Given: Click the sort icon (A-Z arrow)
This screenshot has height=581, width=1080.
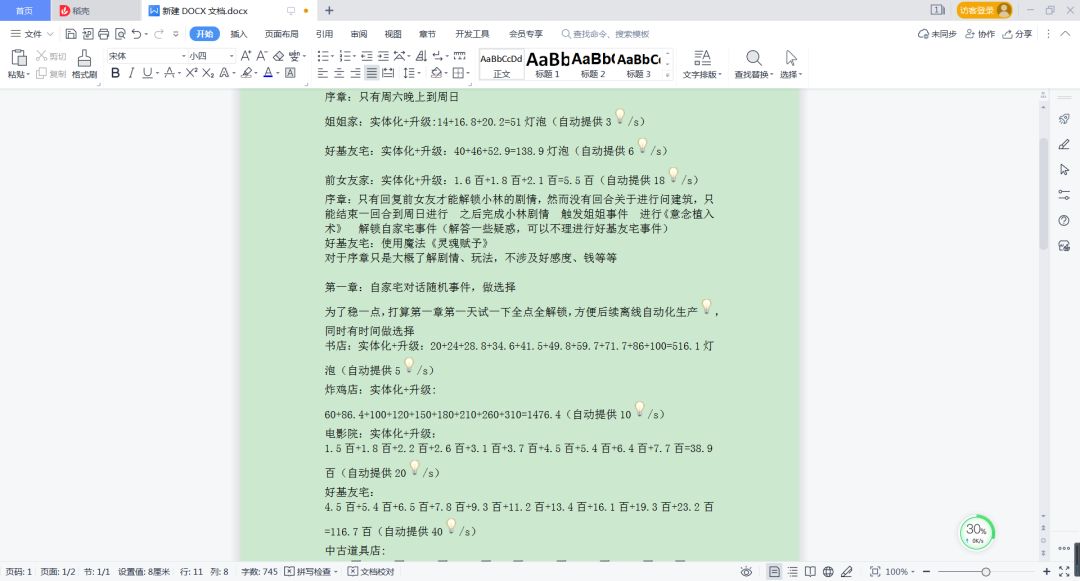Looking at the screenshot, I should [421, 56].
